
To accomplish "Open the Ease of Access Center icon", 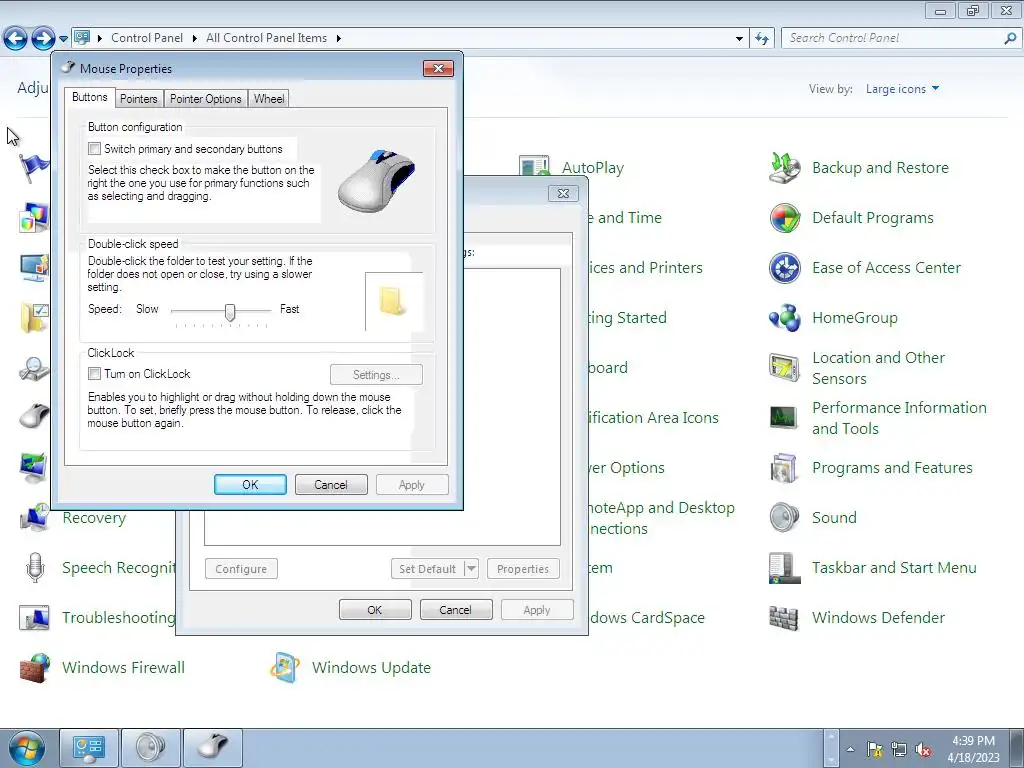I will (x=784, y=268).
